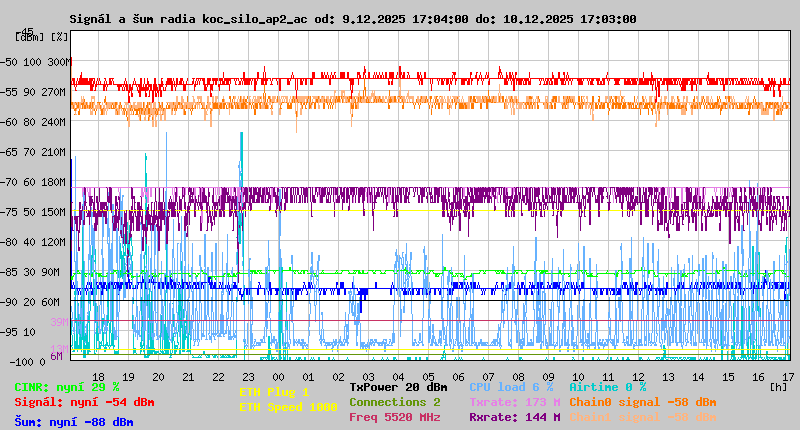Click the '180M' y-axis label
Screen dimensions: 800x430
[53, 182]
